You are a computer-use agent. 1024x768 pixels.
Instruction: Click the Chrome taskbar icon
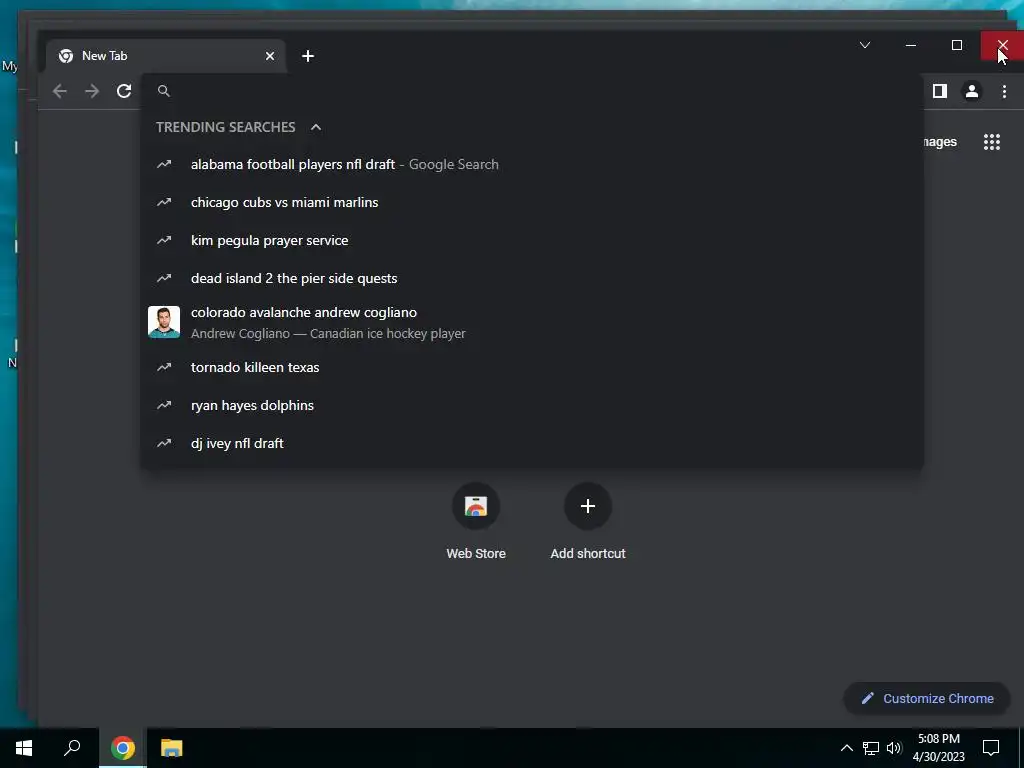[x=123, y=748]
